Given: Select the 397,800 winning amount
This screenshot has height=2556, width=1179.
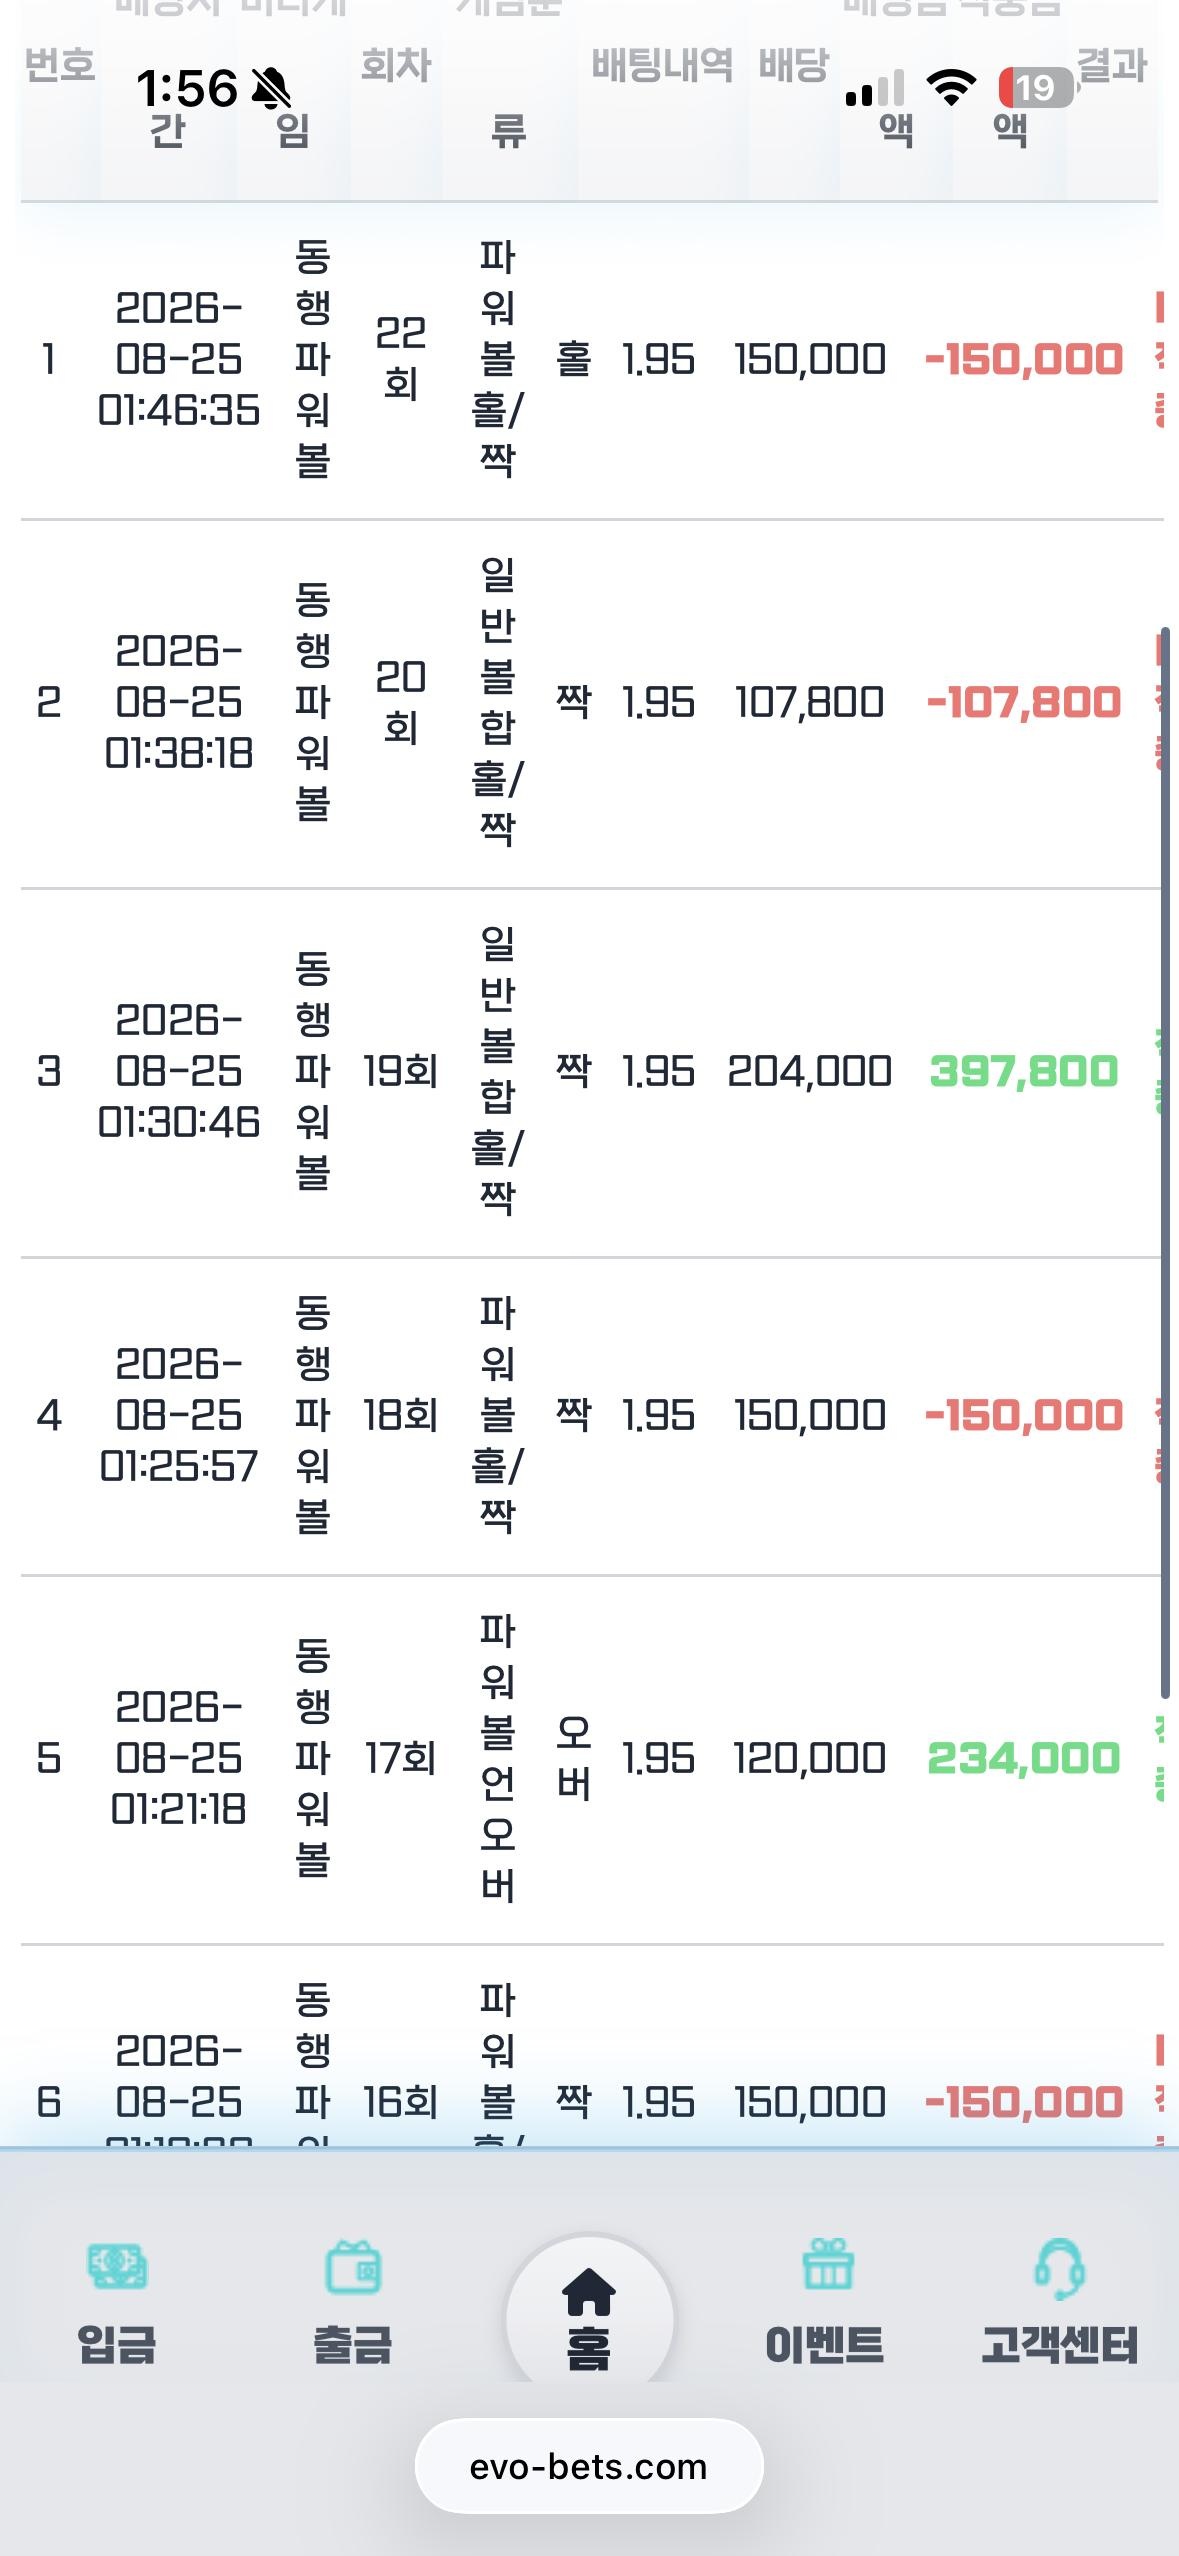Looking at the screenshot, I should [1024, 1071].
